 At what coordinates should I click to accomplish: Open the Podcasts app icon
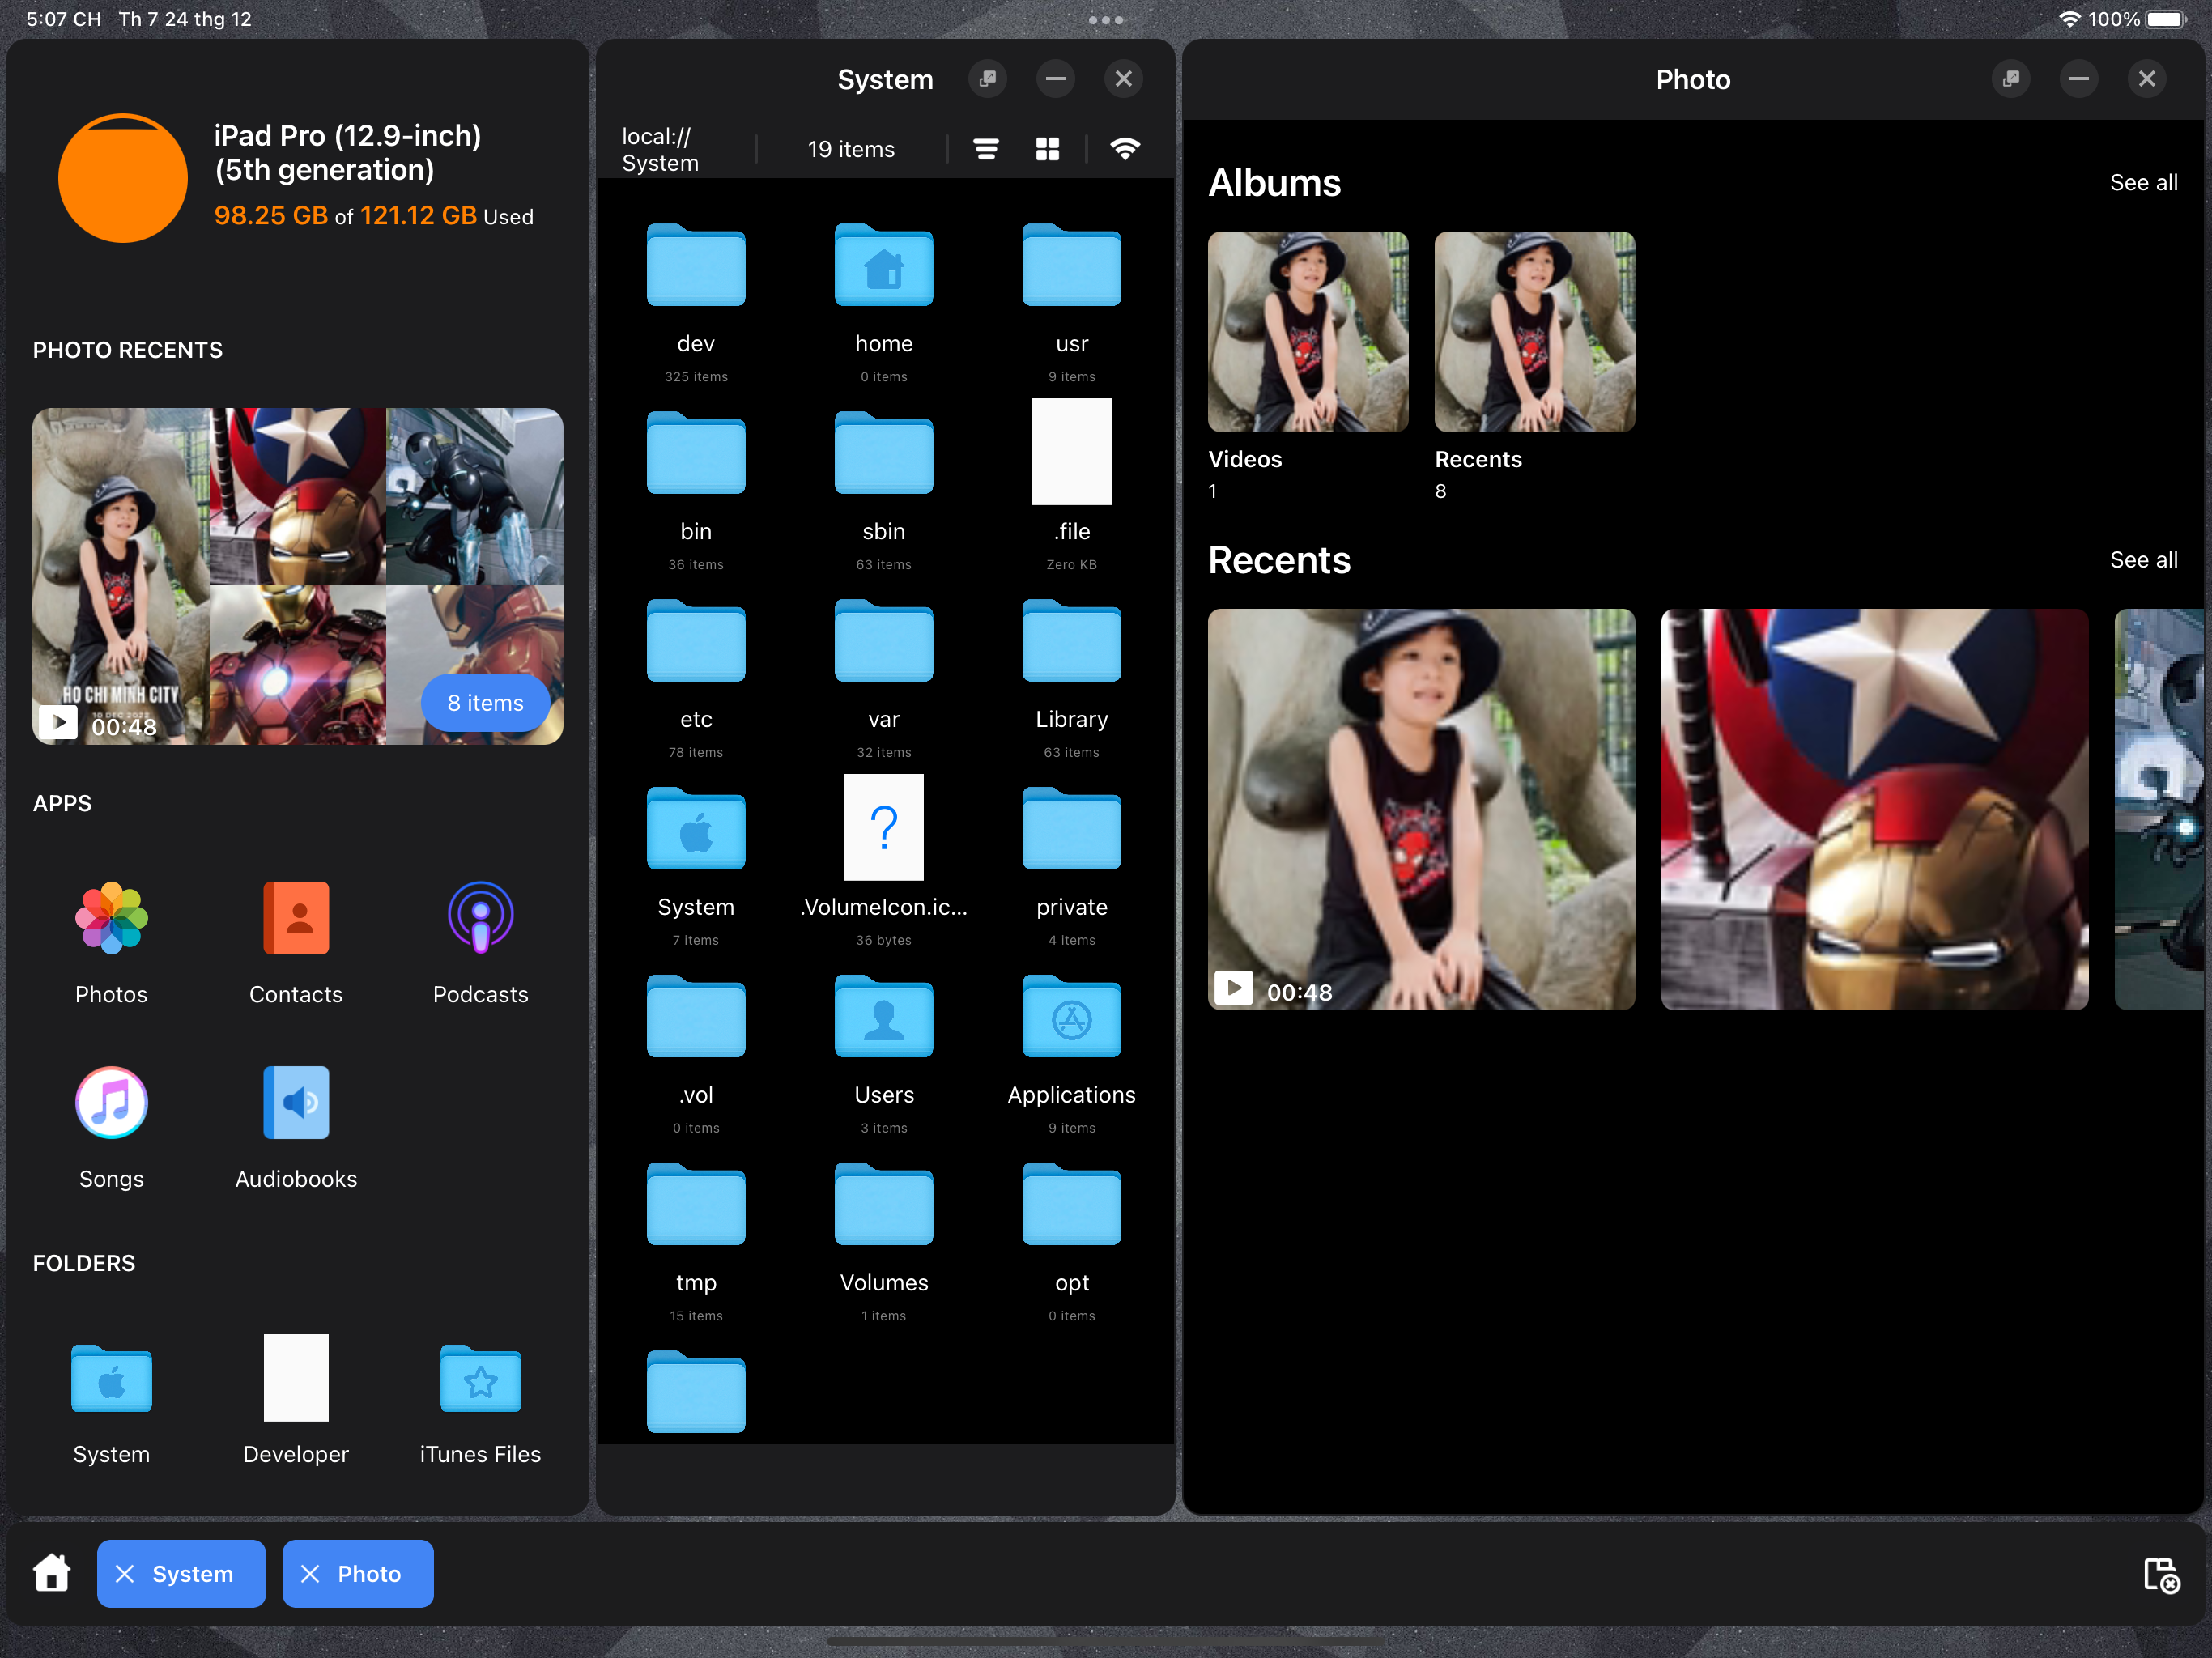(481, 917)
